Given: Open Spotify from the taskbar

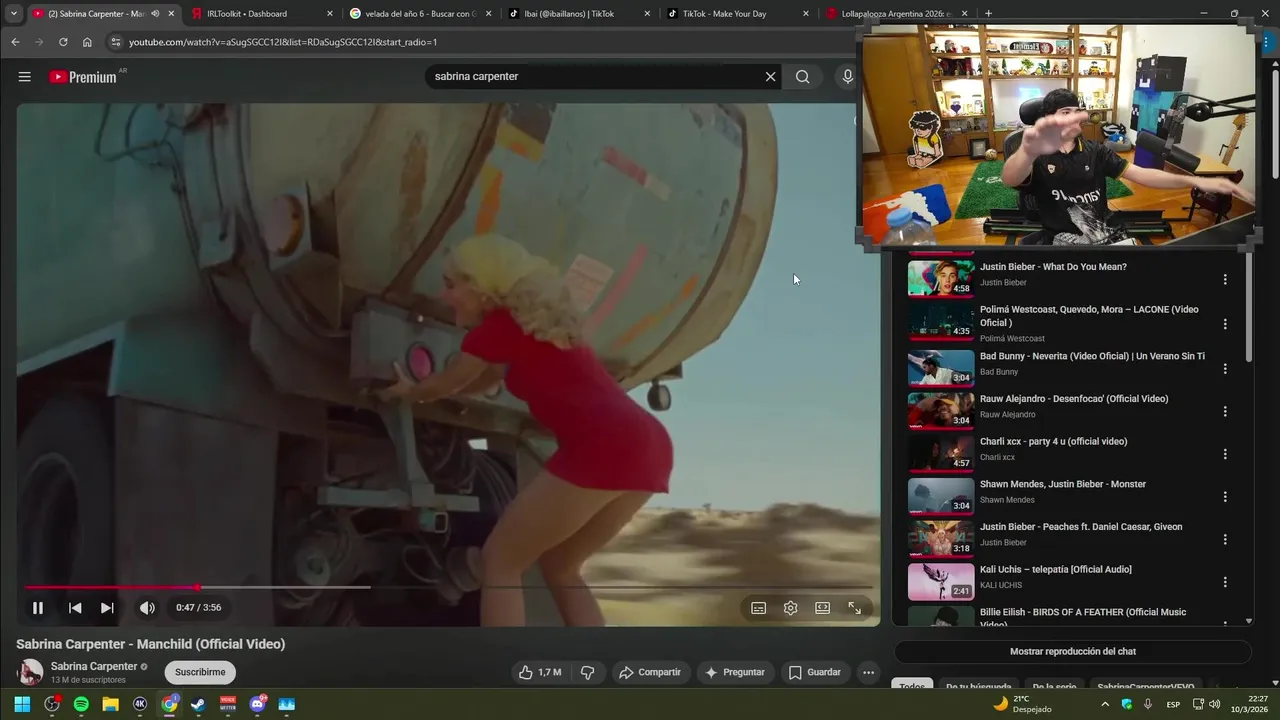Looking at the screenshot, I should (x=81, y=704).
